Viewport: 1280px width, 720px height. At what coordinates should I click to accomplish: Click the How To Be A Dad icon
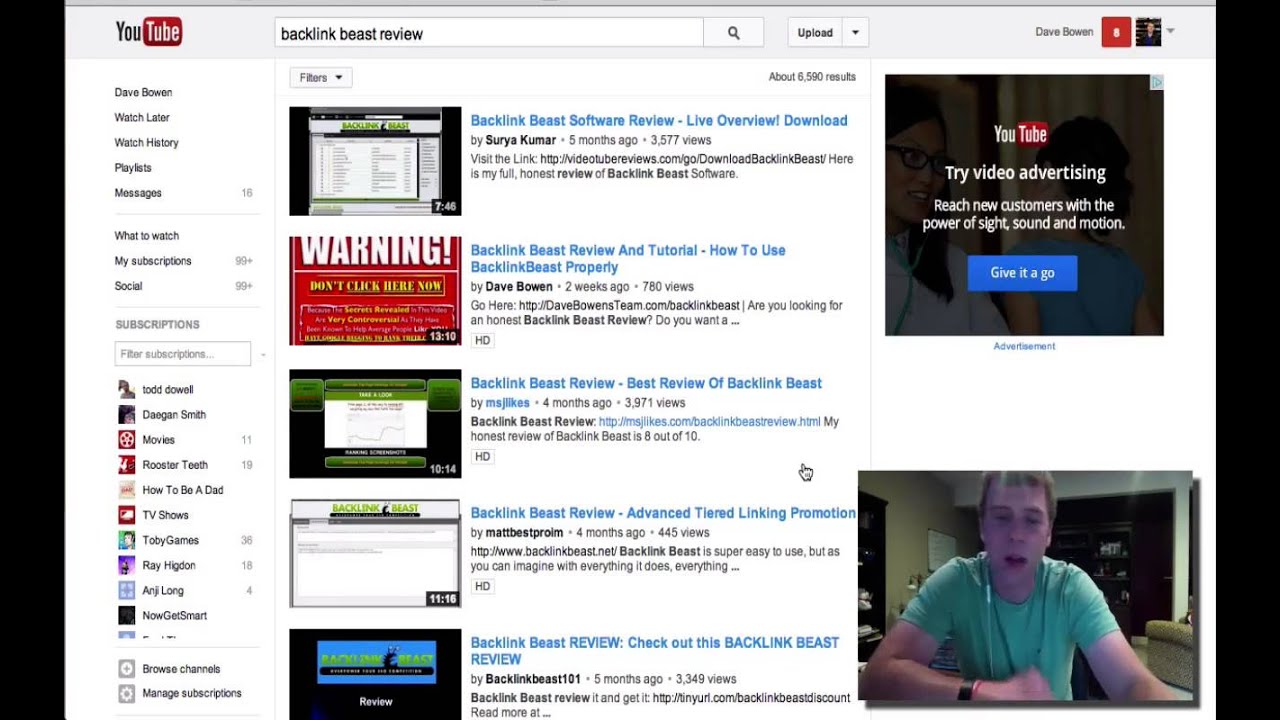(x=126, y=490)
